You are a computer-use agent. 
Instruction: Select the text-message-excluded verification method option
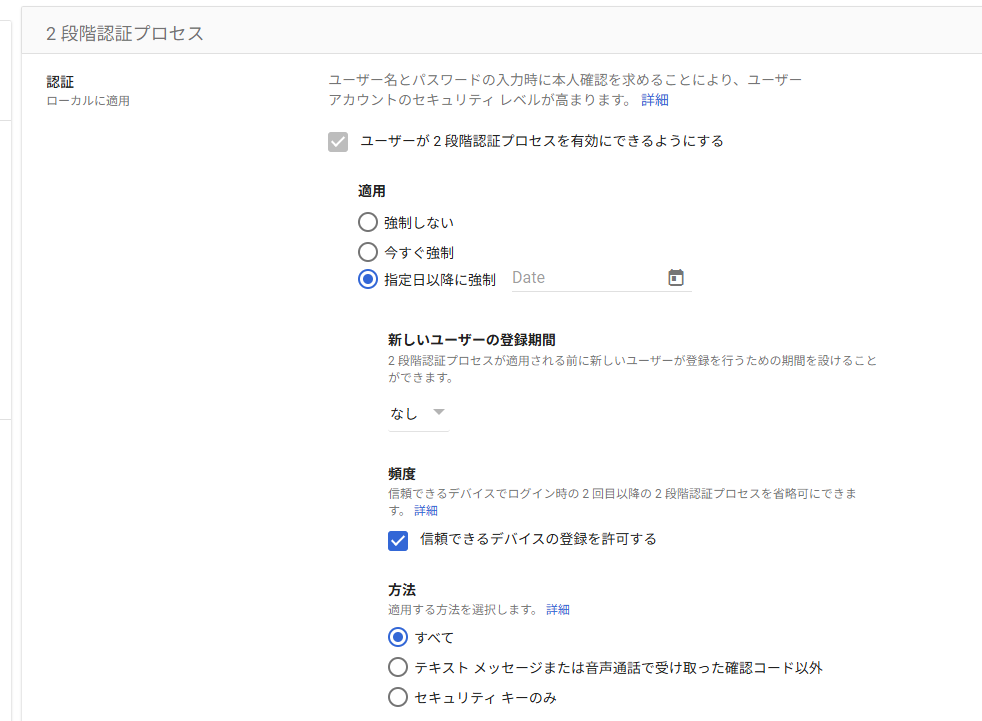pos(398,667)
